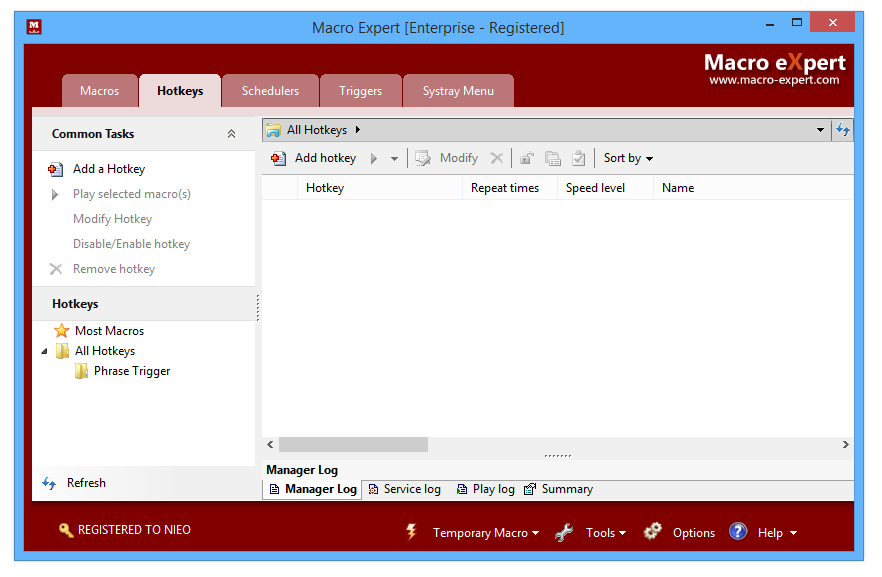Switch to the Hotkeys tab
Screen dimensions: 882x577
point(180,91)
